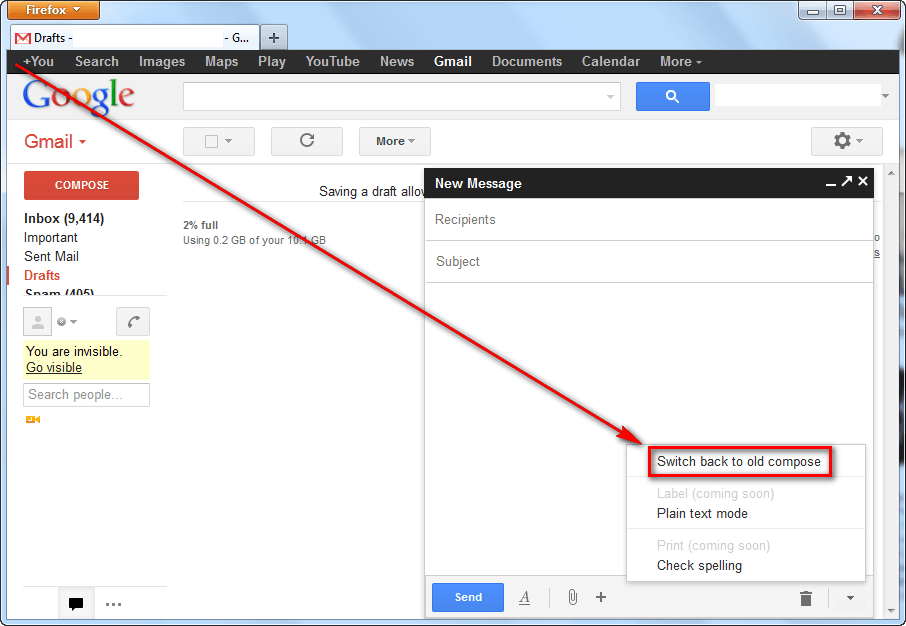The height and width of the screenshot is (626, 906).
Task: Minimize the New Message compose window
Action: (831, 183)
